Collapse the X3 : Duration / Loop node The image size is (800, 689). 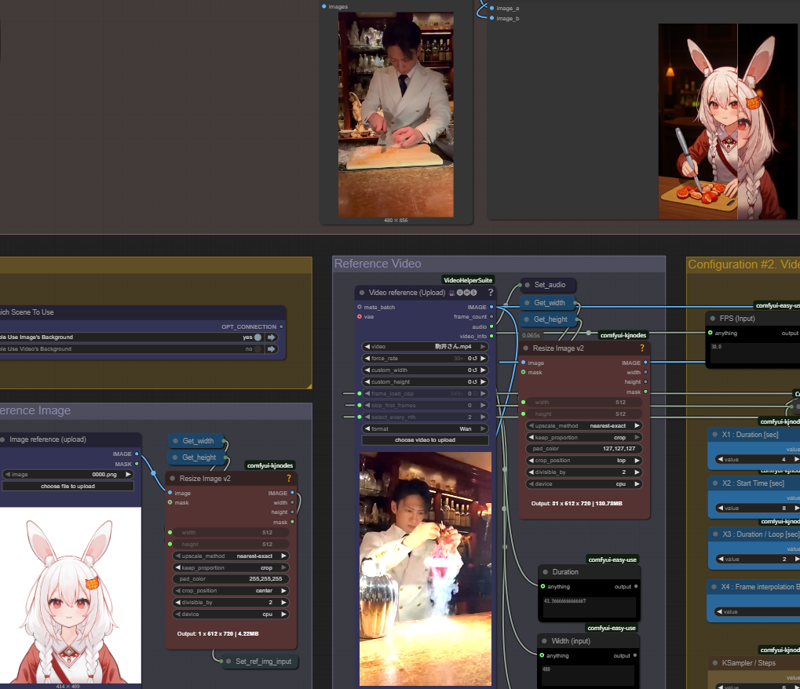(715, 534)
